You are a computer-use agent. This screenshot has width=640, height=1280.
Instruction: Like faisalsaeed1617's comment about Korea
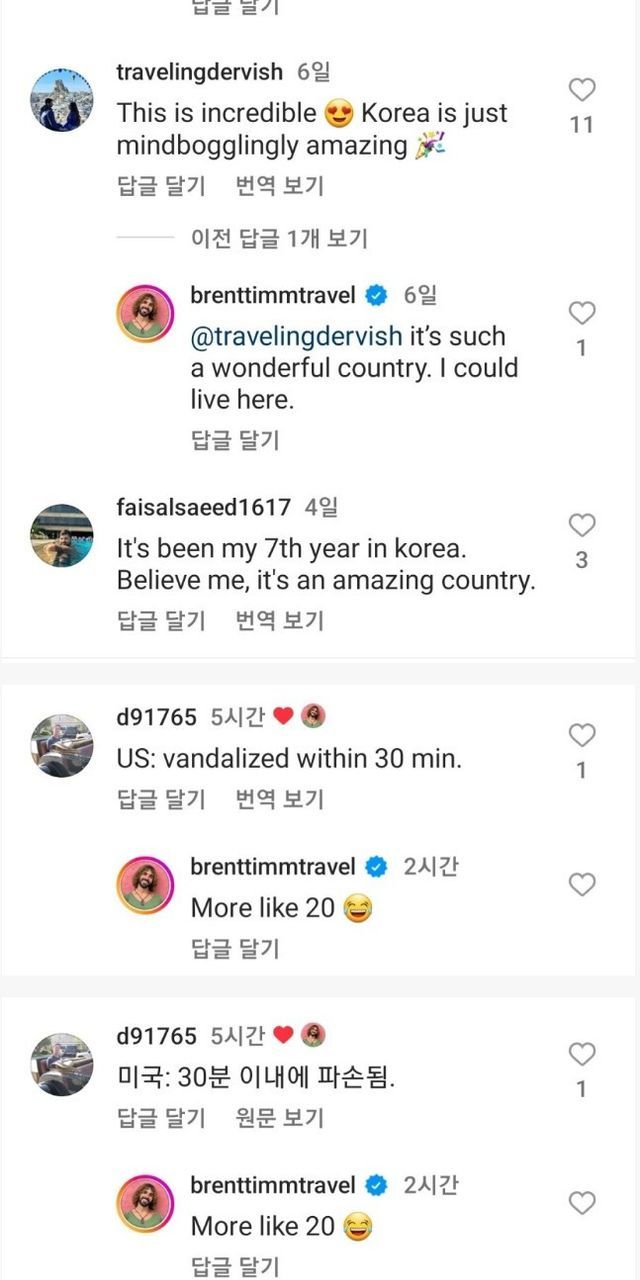click(x=582, y=526)
